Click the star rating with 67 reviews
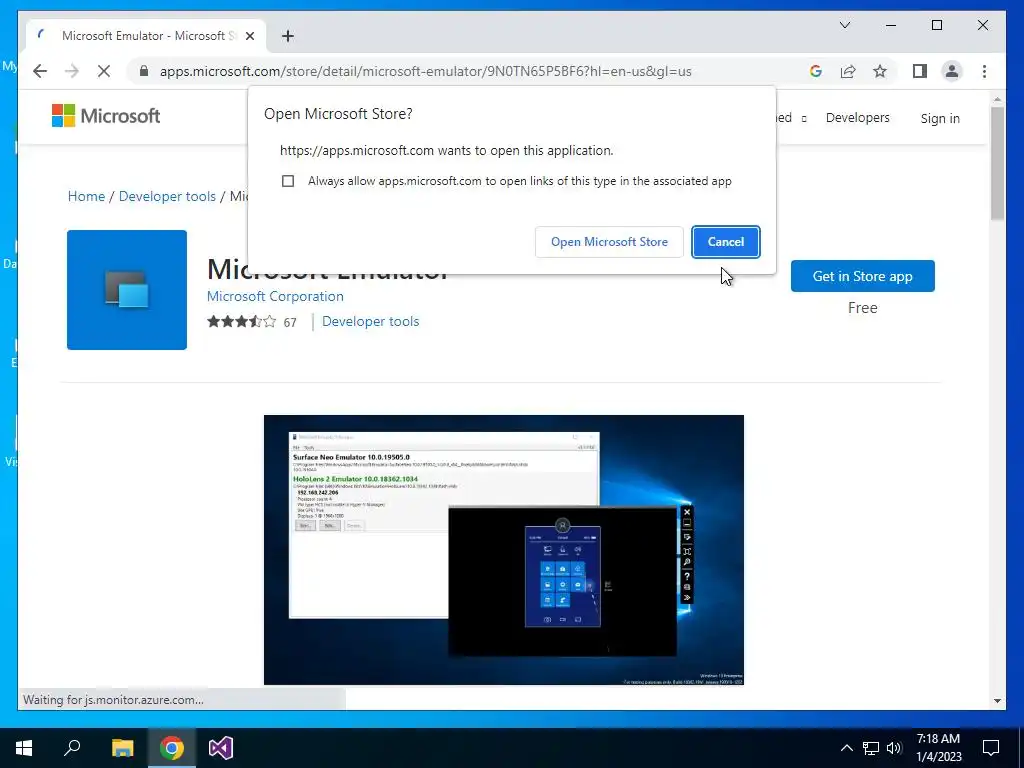Screen dimensions: 1024x768 [x=251, y=321]
